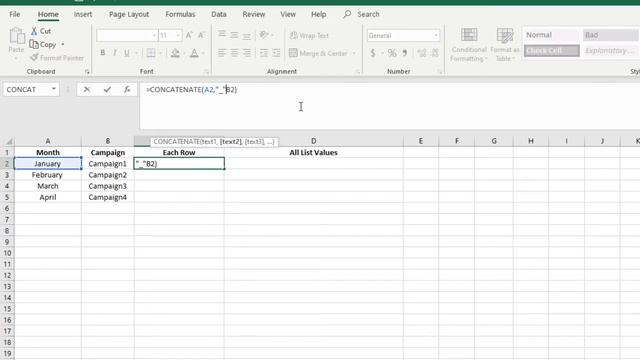Click the Comma Style icon
Viewport: 640px width, 360px height.
[x=404, y=53]
